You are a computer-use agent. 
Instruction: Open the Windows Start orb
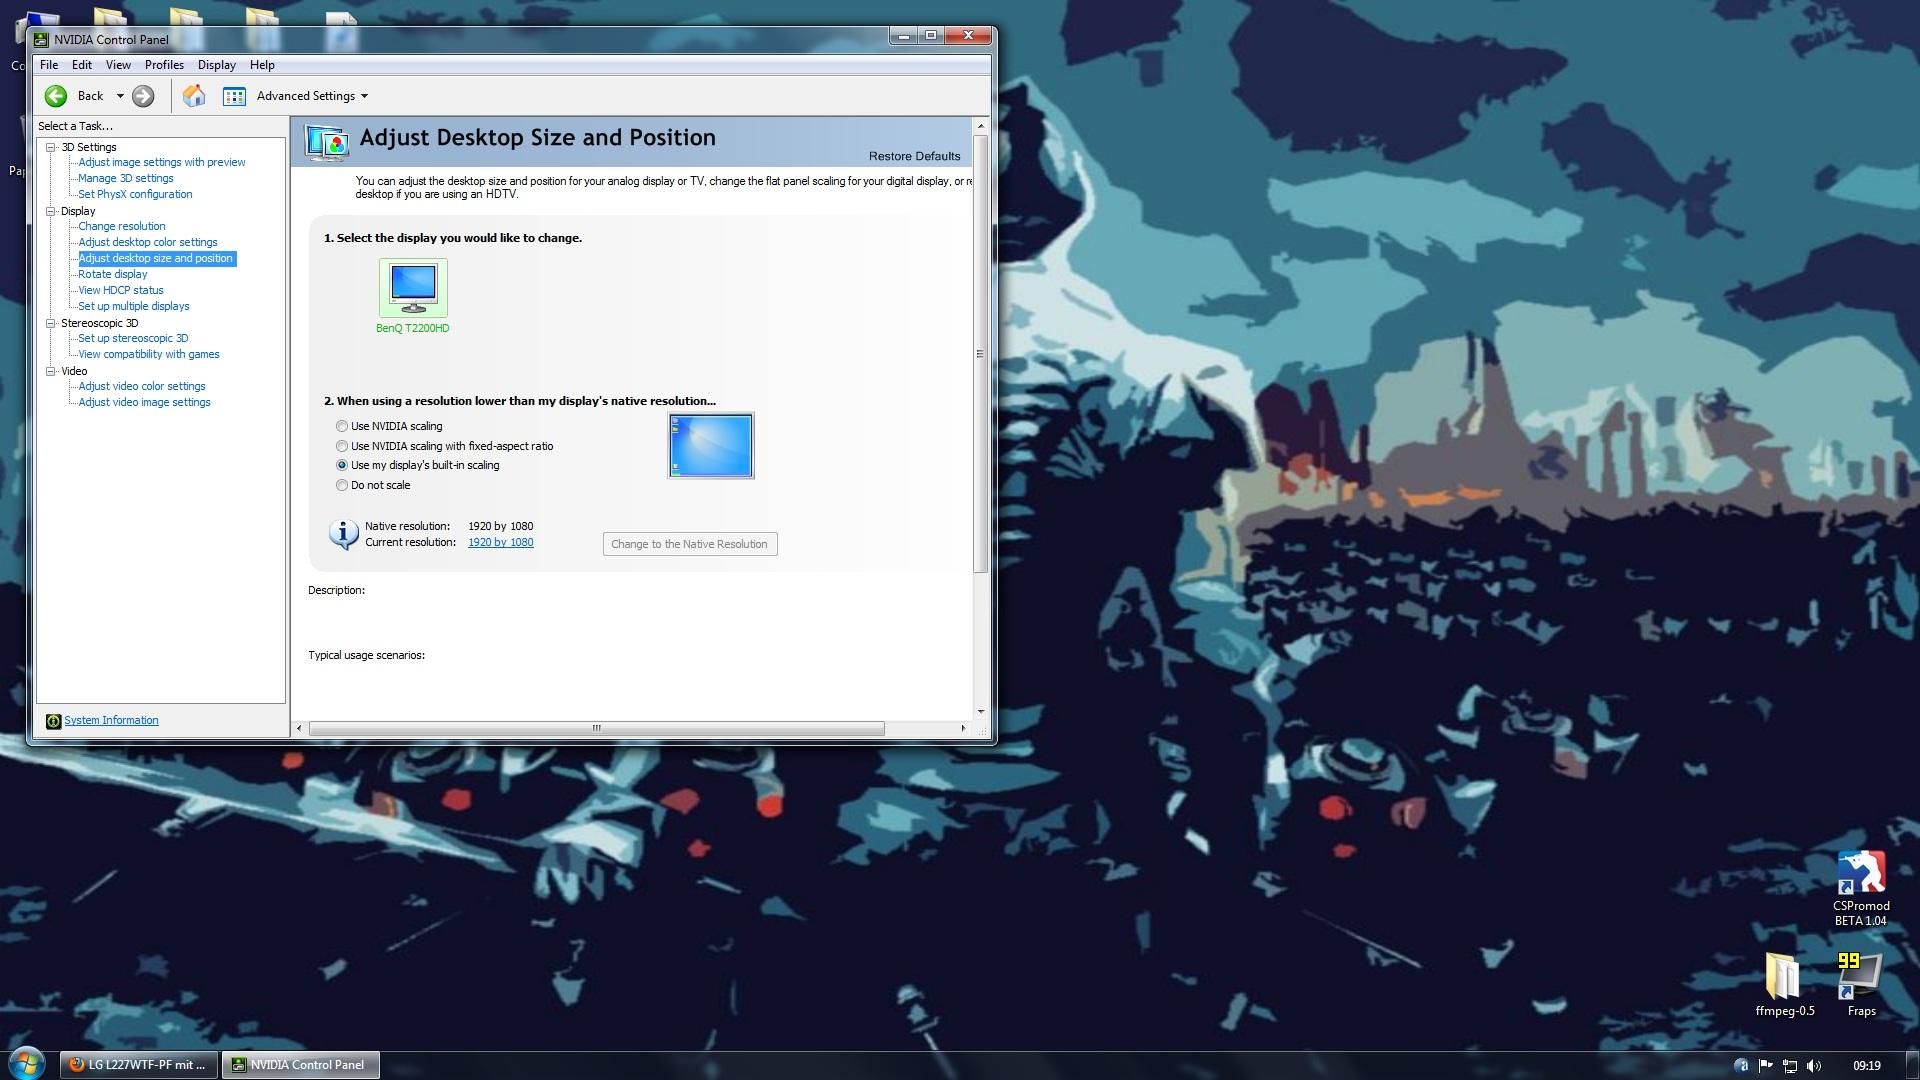click(x=27, y=1064)
